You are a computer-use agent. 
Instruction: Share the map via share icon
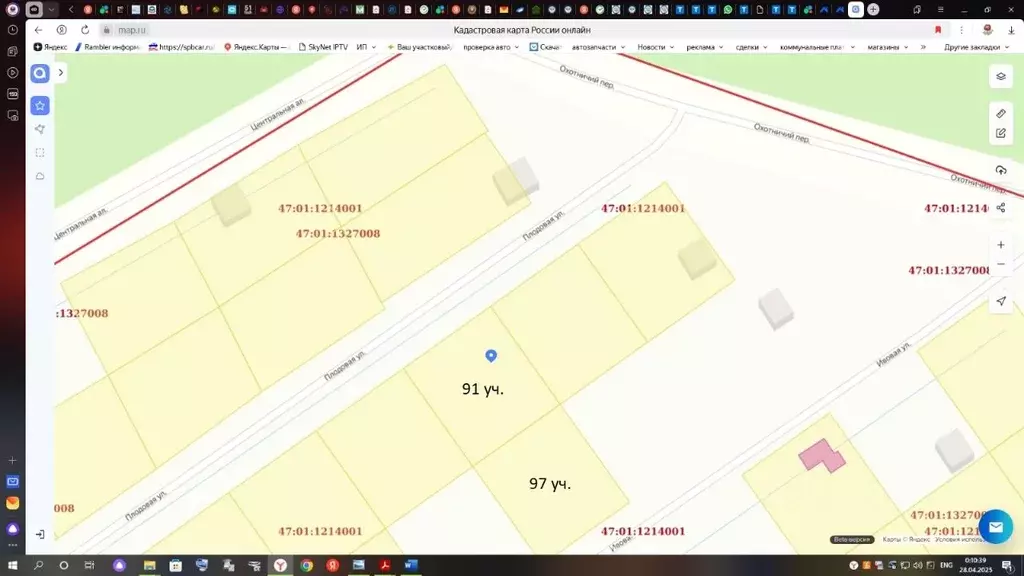[1000, 208]
